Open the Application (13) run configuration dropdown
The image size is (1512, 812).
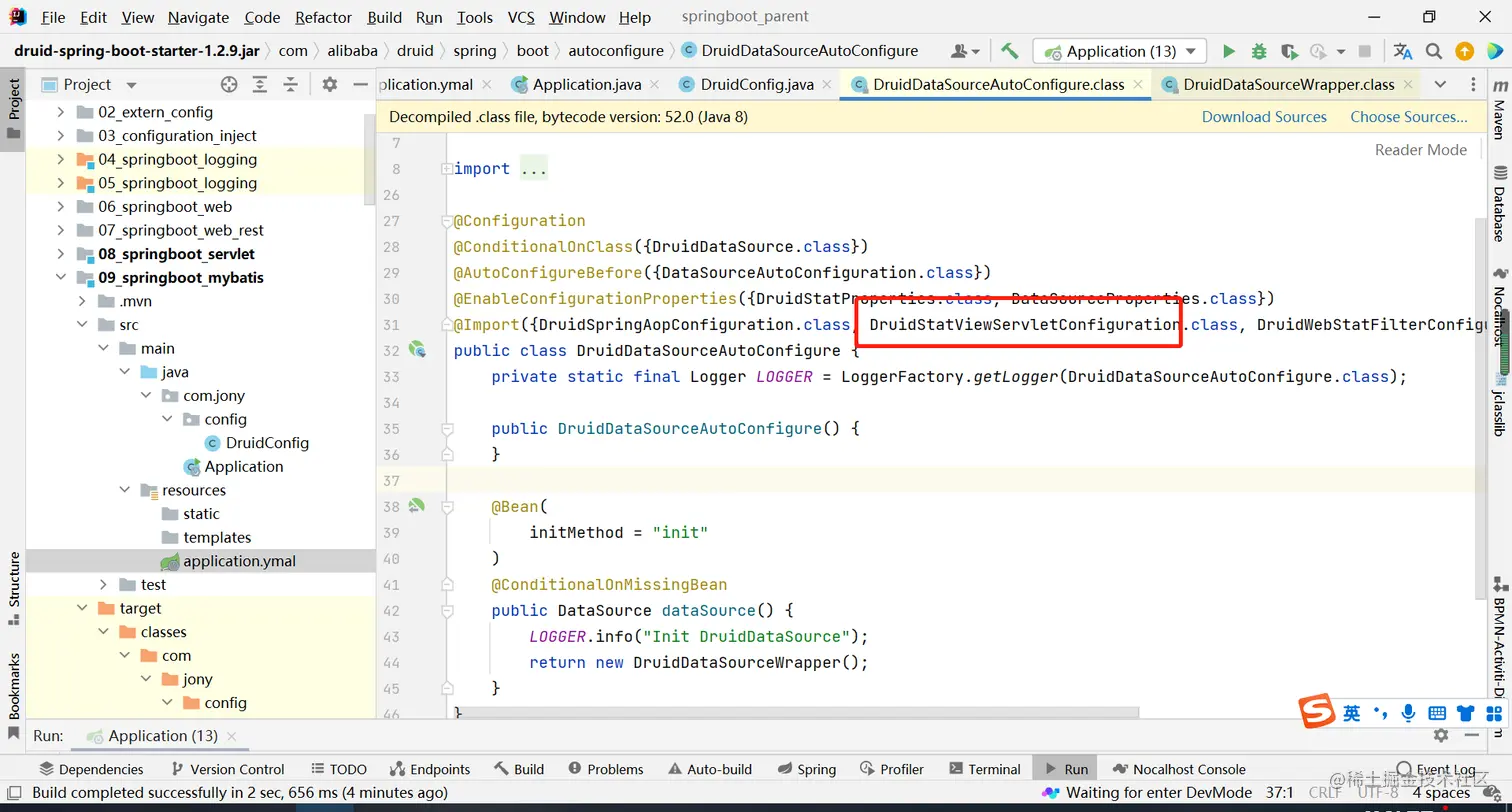1120,51
